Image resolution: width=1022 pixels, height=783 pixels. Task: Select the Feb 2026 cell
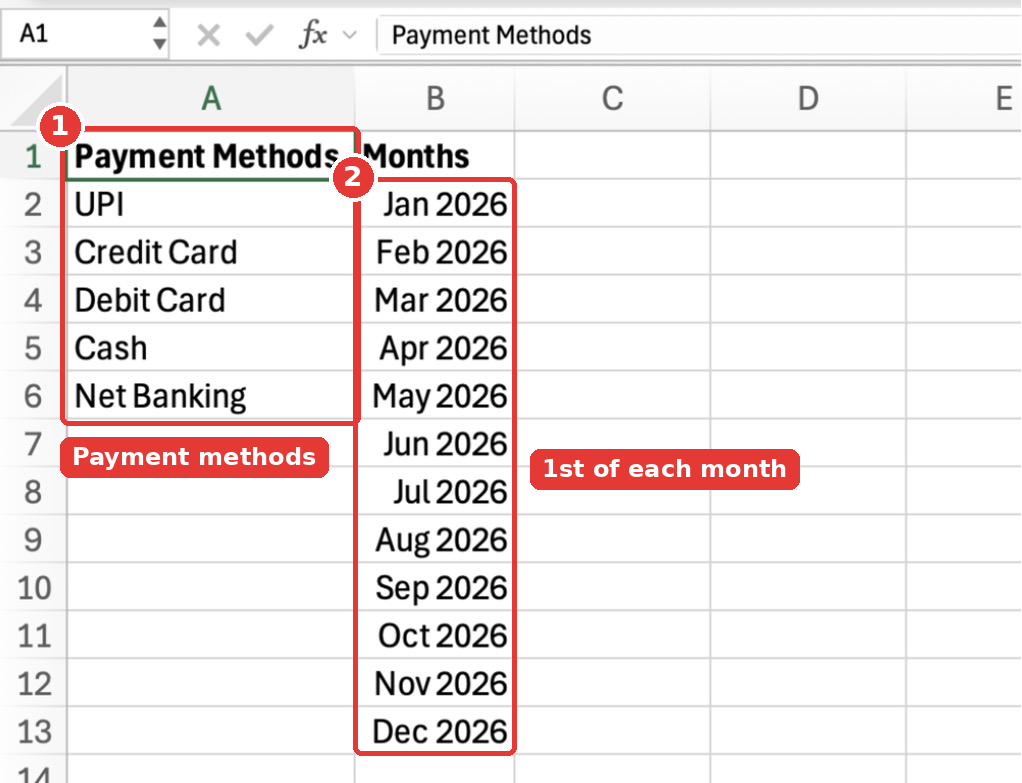(x=435, y=252)
